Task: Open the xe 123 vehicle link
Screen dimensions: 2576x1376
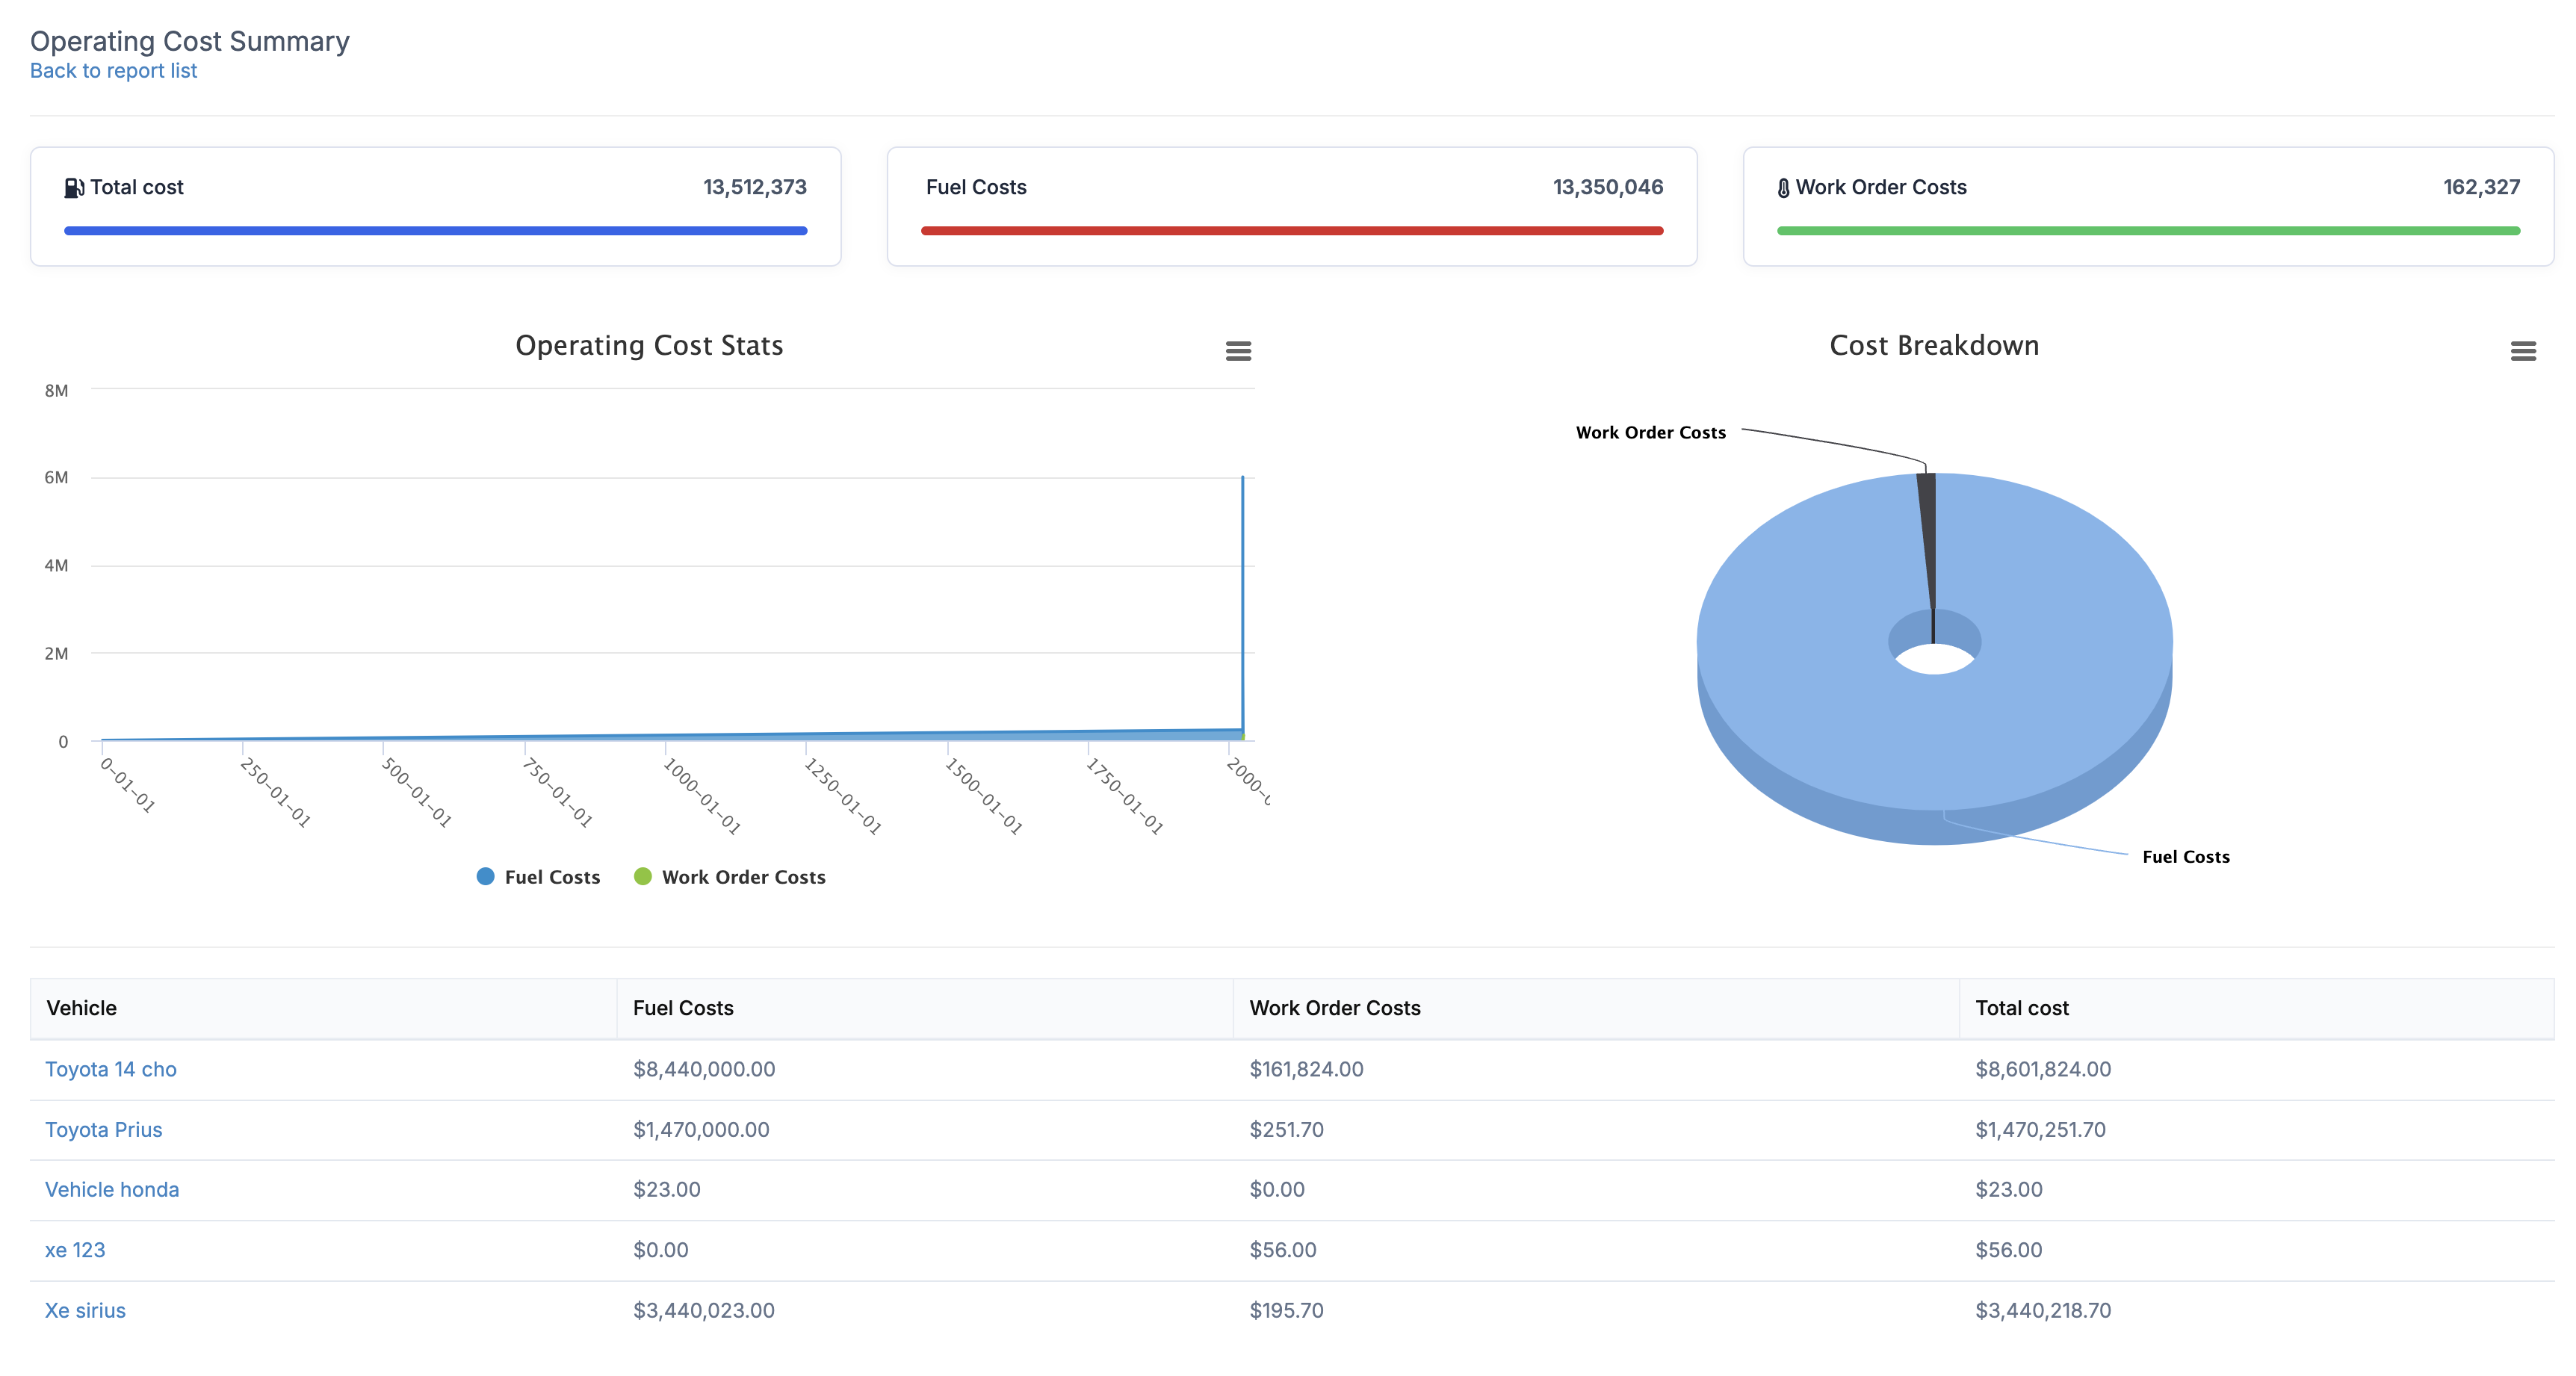Action: click(x=75, y=1250)
